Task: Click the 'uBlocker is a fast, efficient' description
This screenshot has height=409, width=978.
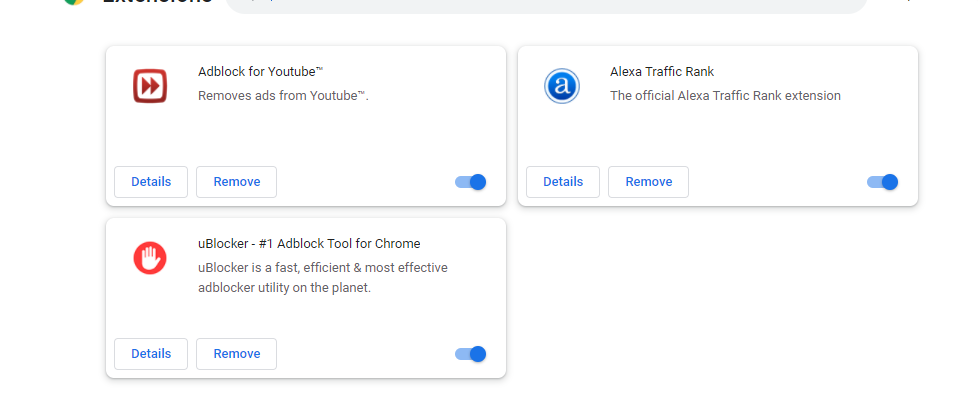Action: (322, 278)
